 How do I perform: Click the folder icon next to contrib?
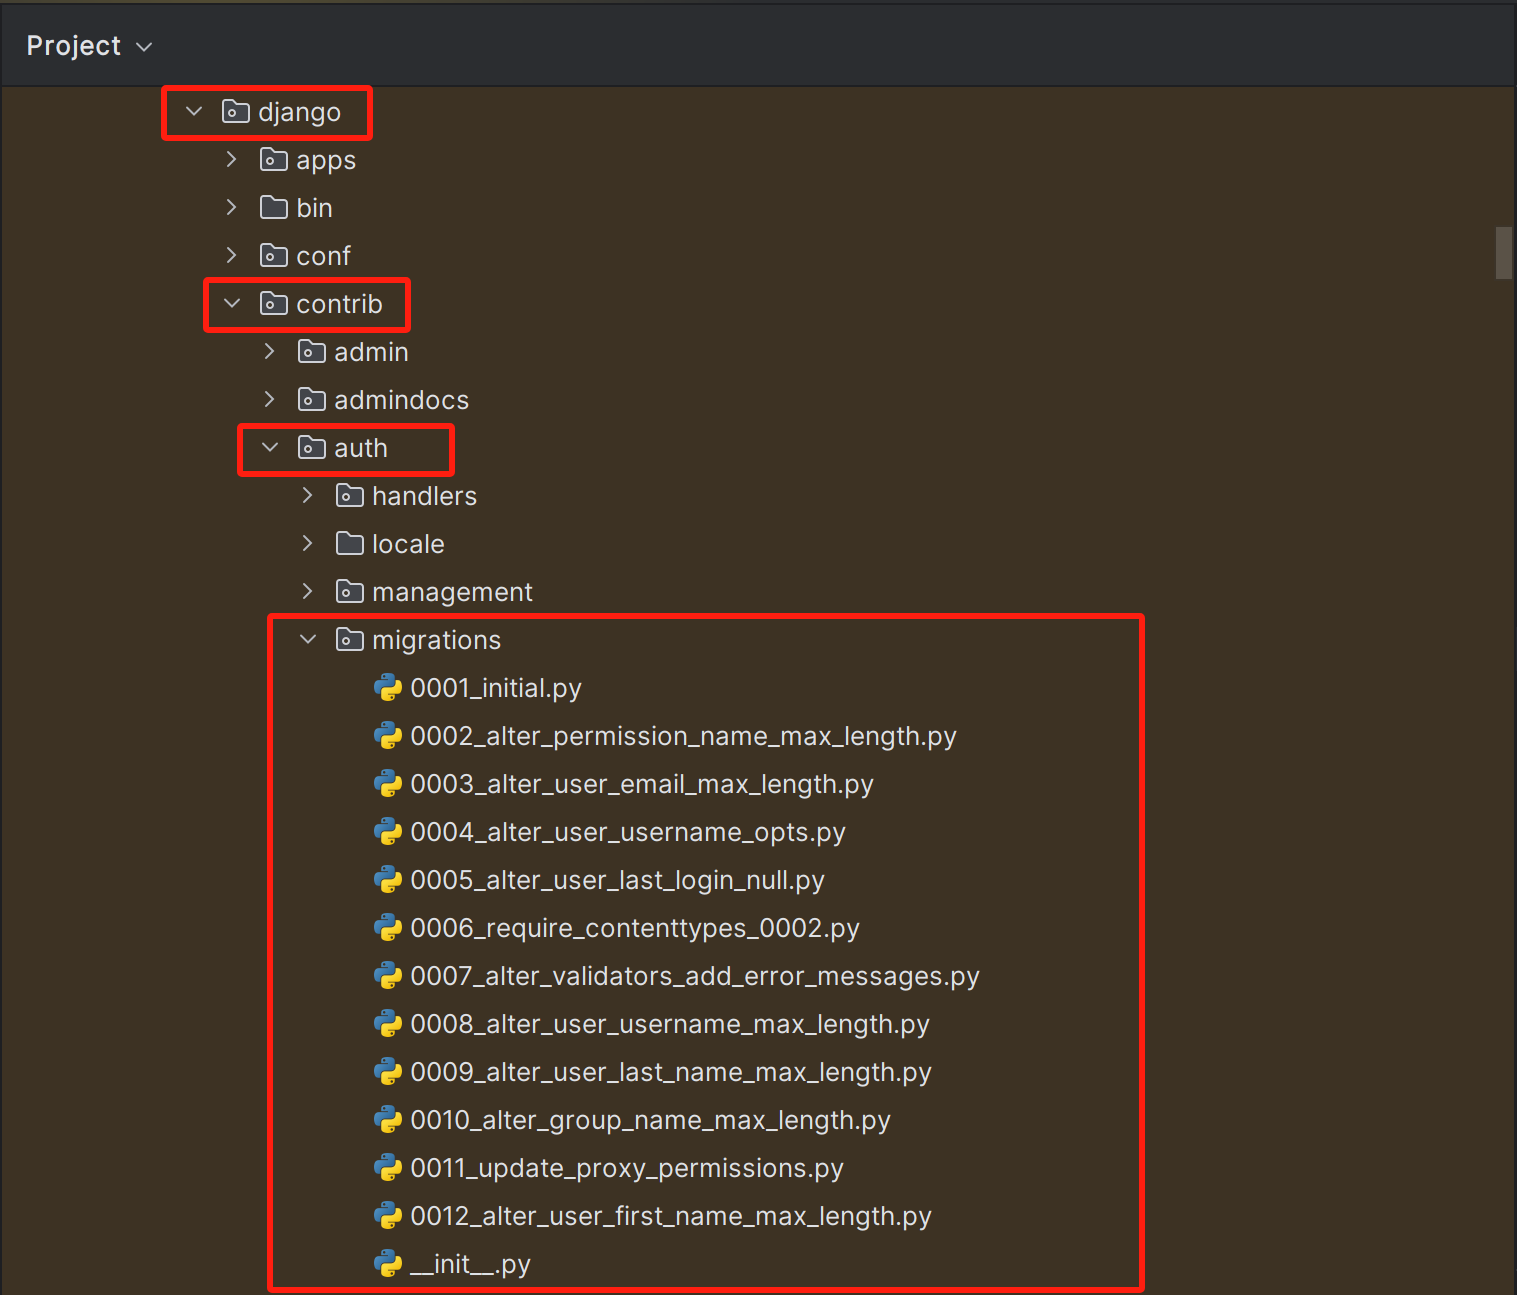point(273,304)
